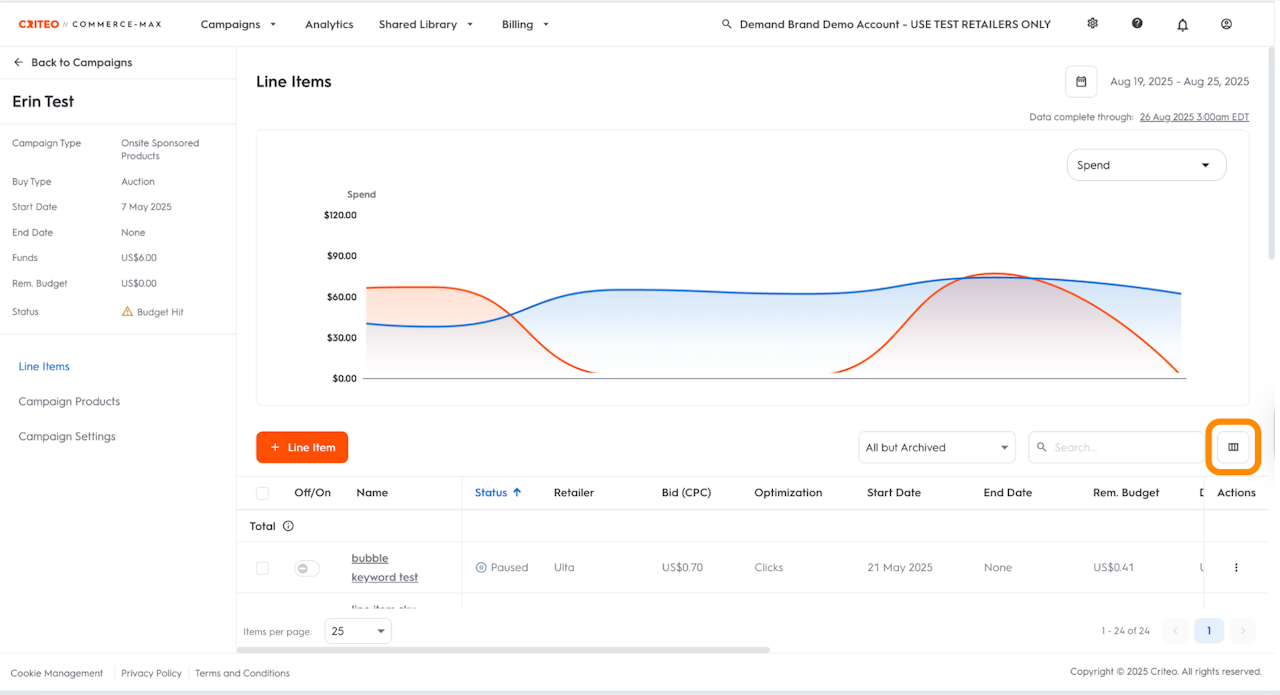Viewport: 1280px width, 695px height.
Task: Open the column customization icon
Action: pos(1233,447)
